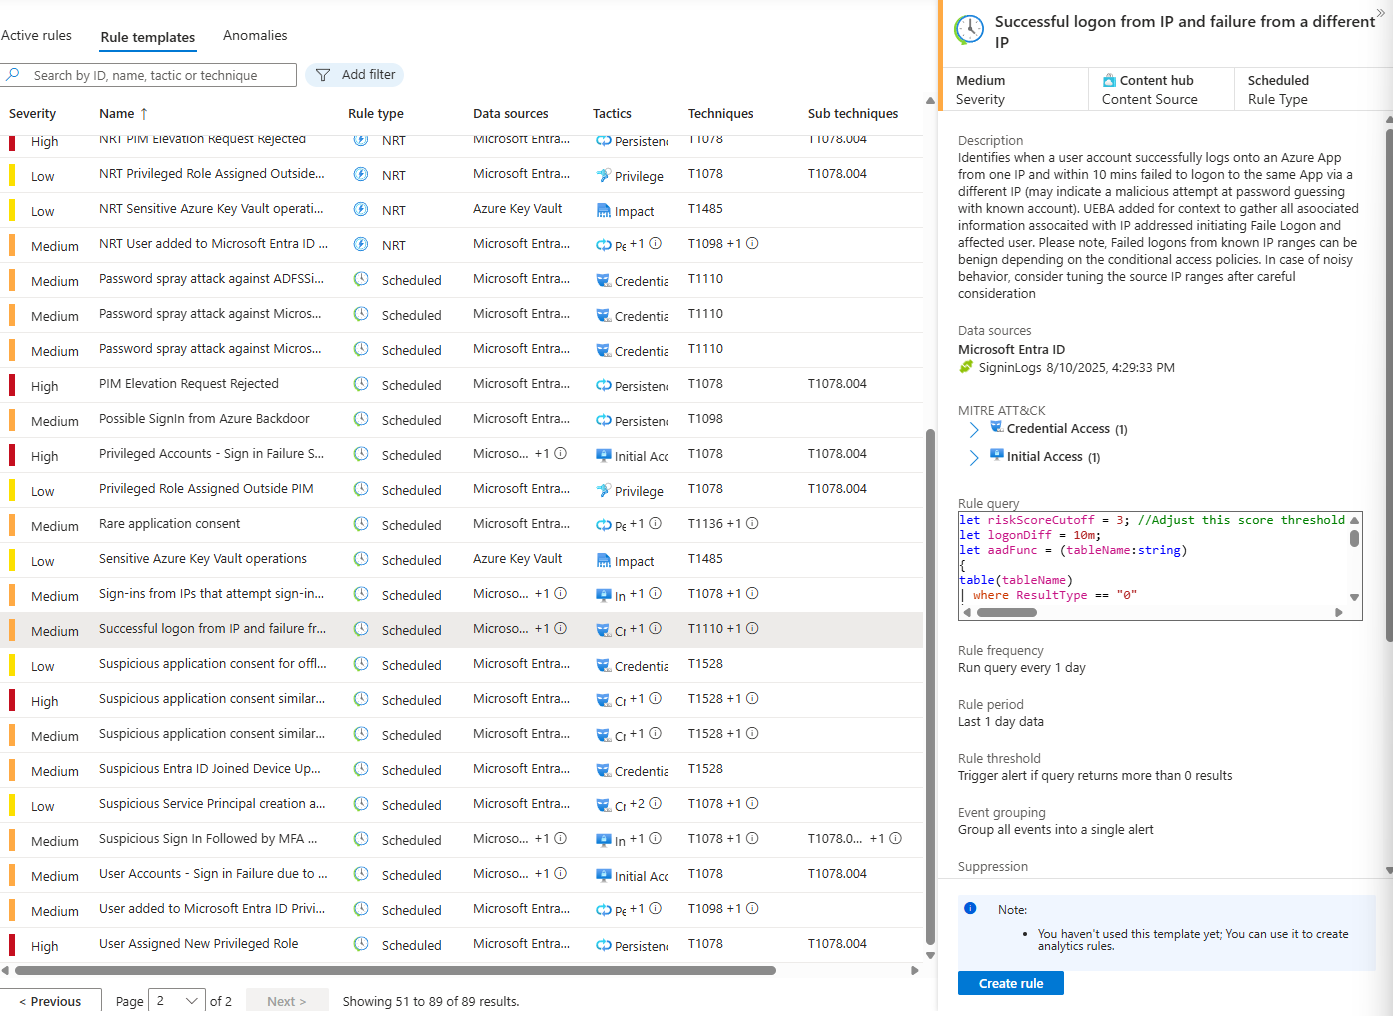Click yellow Low severity bar in Sensitive Azure Key Vault row

[12, 560]
